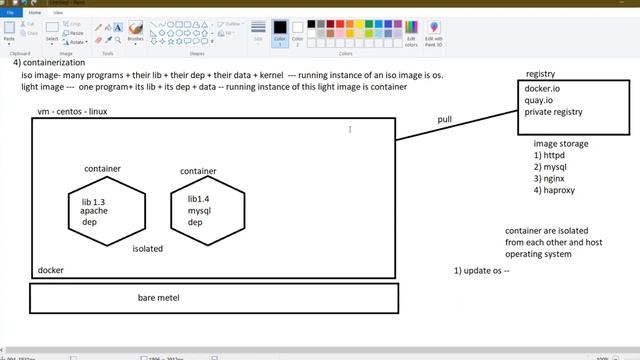Choose the Four-point star shape
This screenshot has width=640, height=360.
[162, 41]
